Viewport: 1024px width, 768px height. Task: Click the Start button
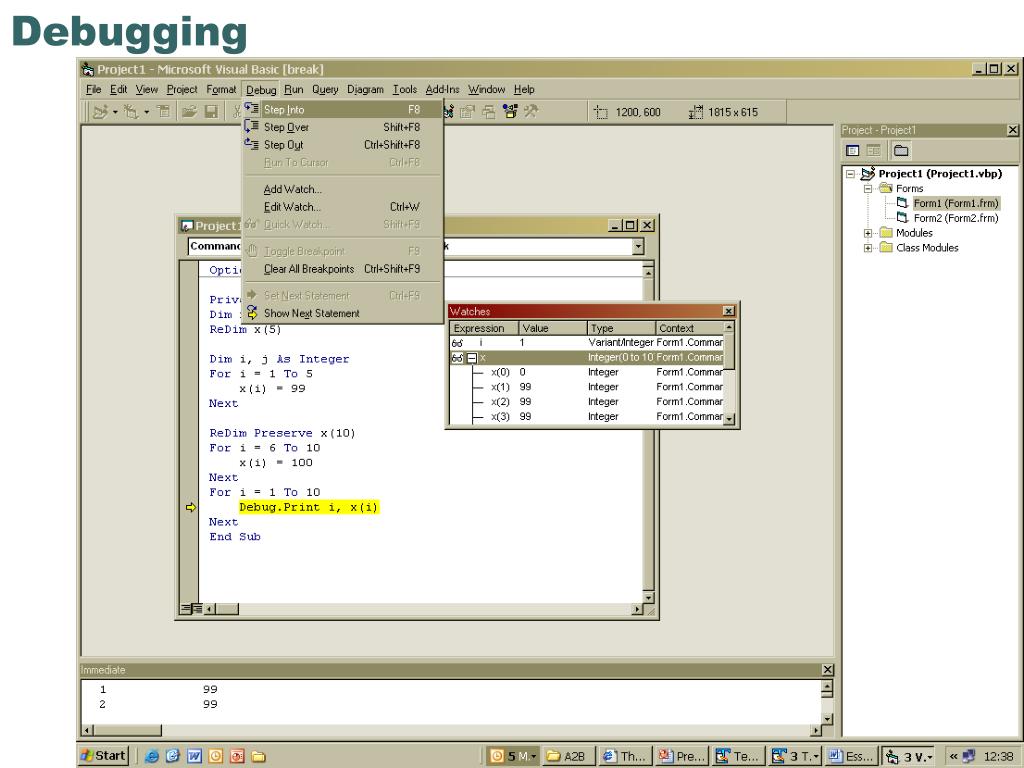point(103,756)
